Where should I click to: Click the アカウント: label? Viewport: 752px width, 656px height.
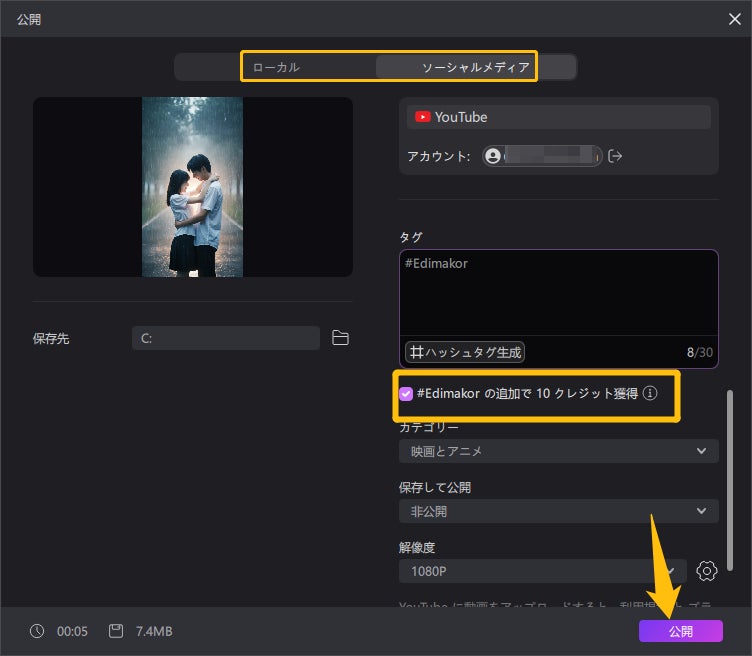click(x=438, y=156)
